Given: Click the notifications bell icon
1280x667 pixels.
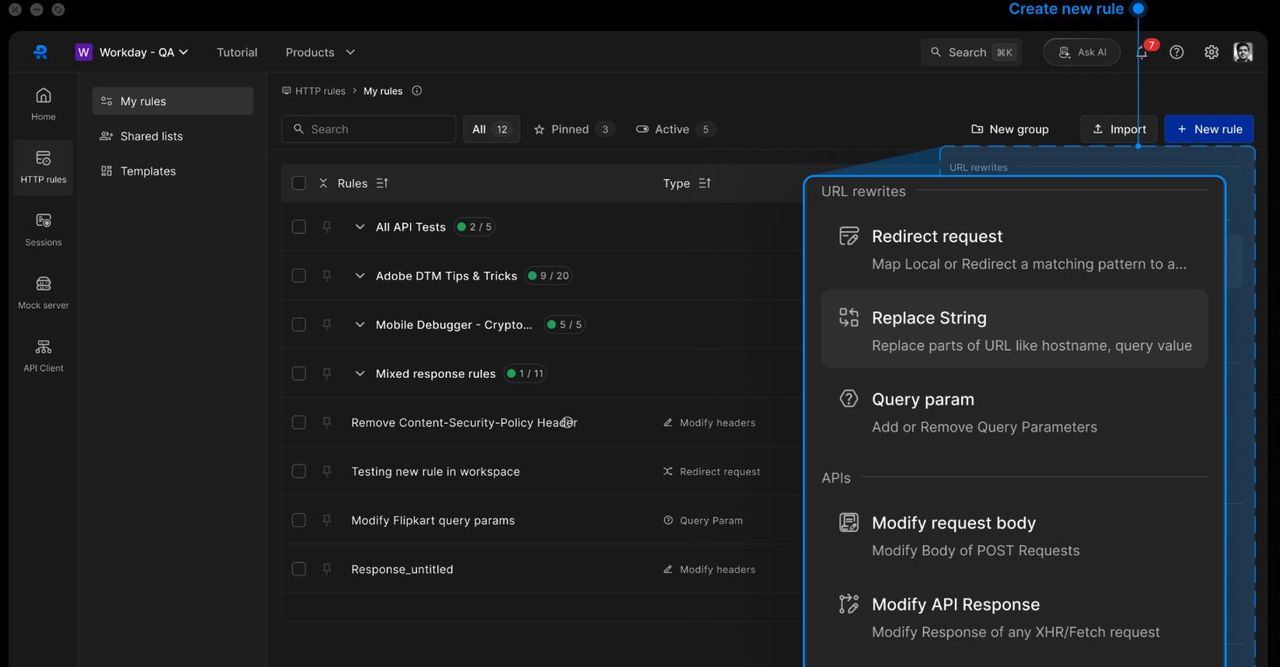Looking at the screenshot, I should click(1142, 52).
